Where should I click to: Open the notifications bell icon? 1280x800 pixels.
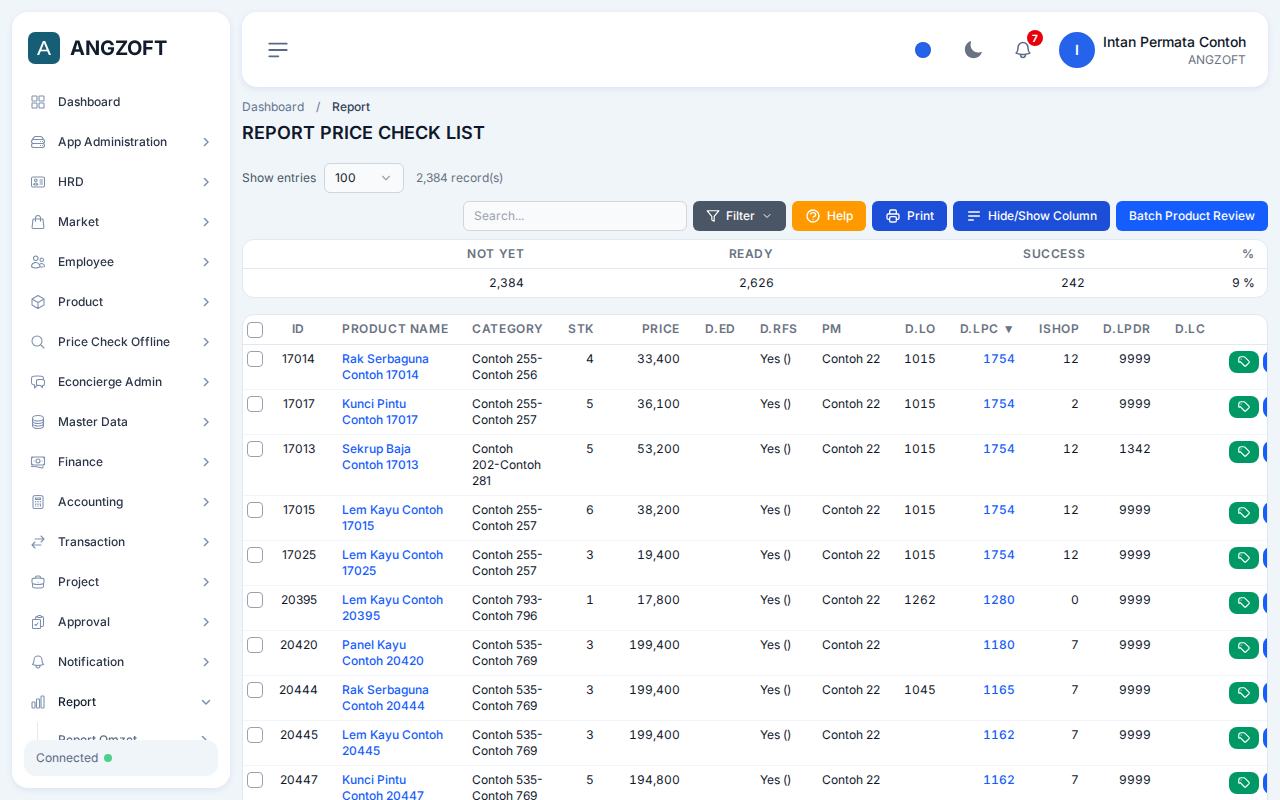1023,50
